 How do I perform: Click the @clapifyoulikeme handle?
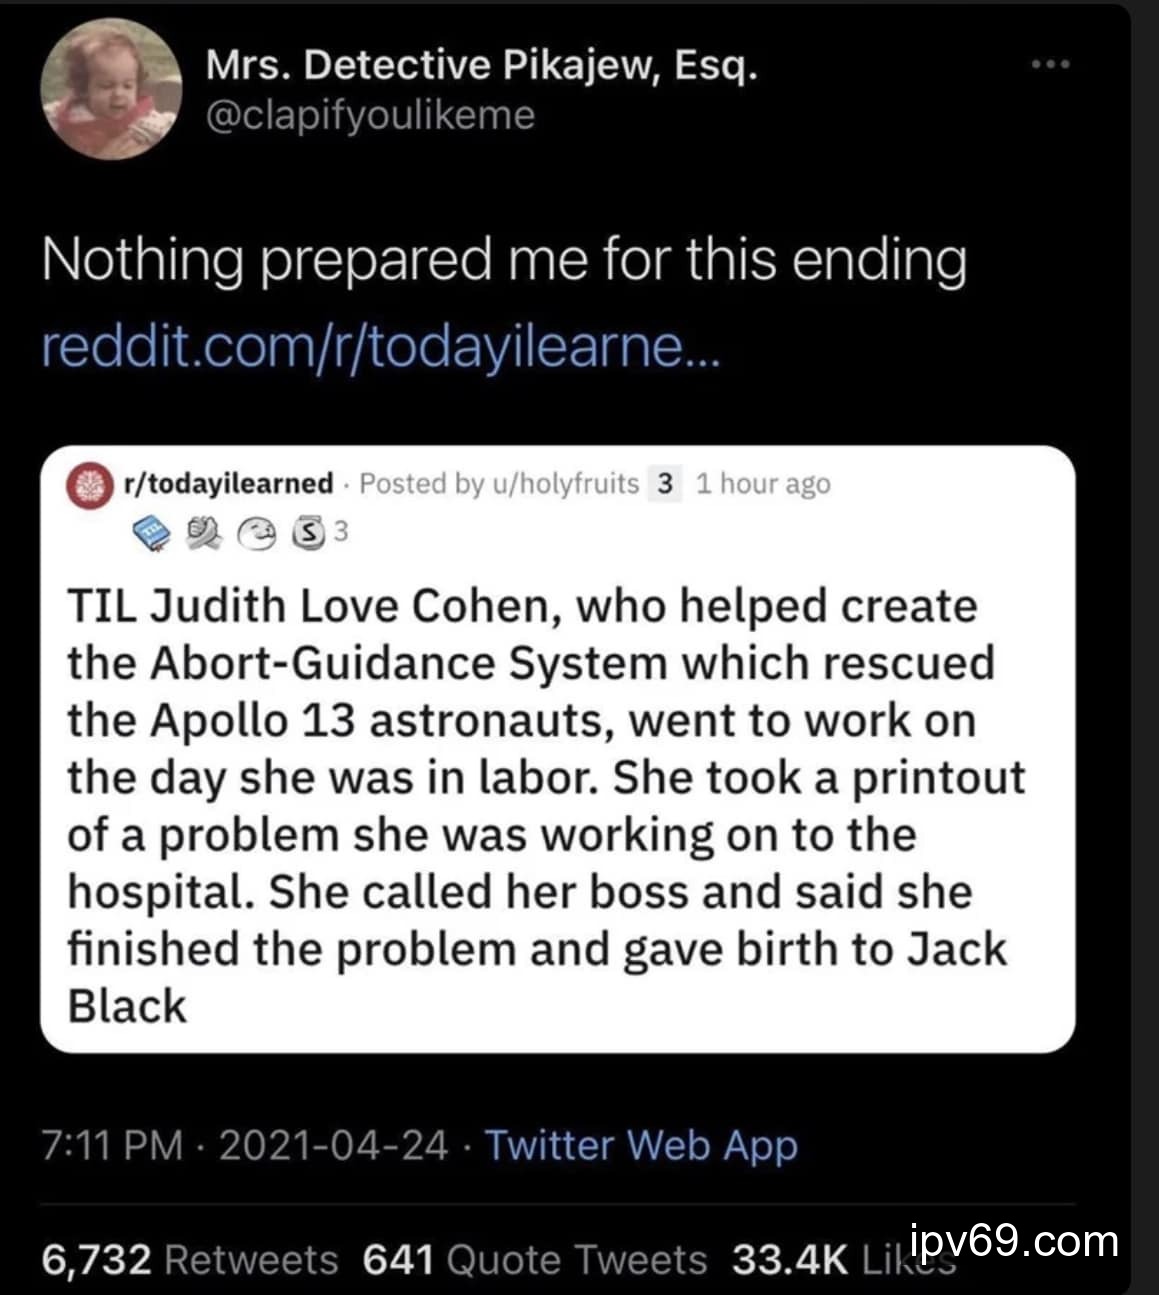pyautogui.click(x=370, y=115)
